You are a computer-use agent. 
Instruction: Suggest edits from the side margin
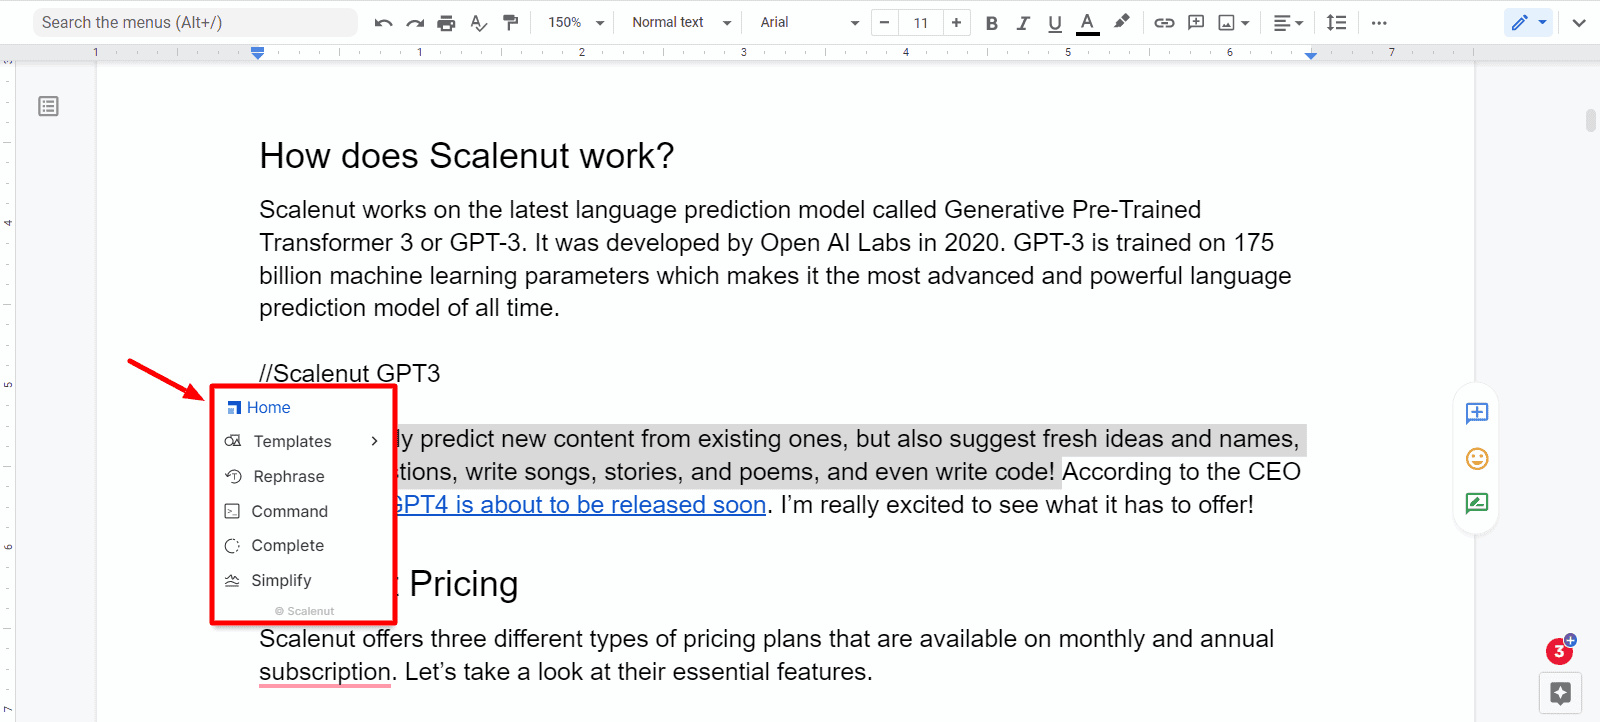point(1477,503)
